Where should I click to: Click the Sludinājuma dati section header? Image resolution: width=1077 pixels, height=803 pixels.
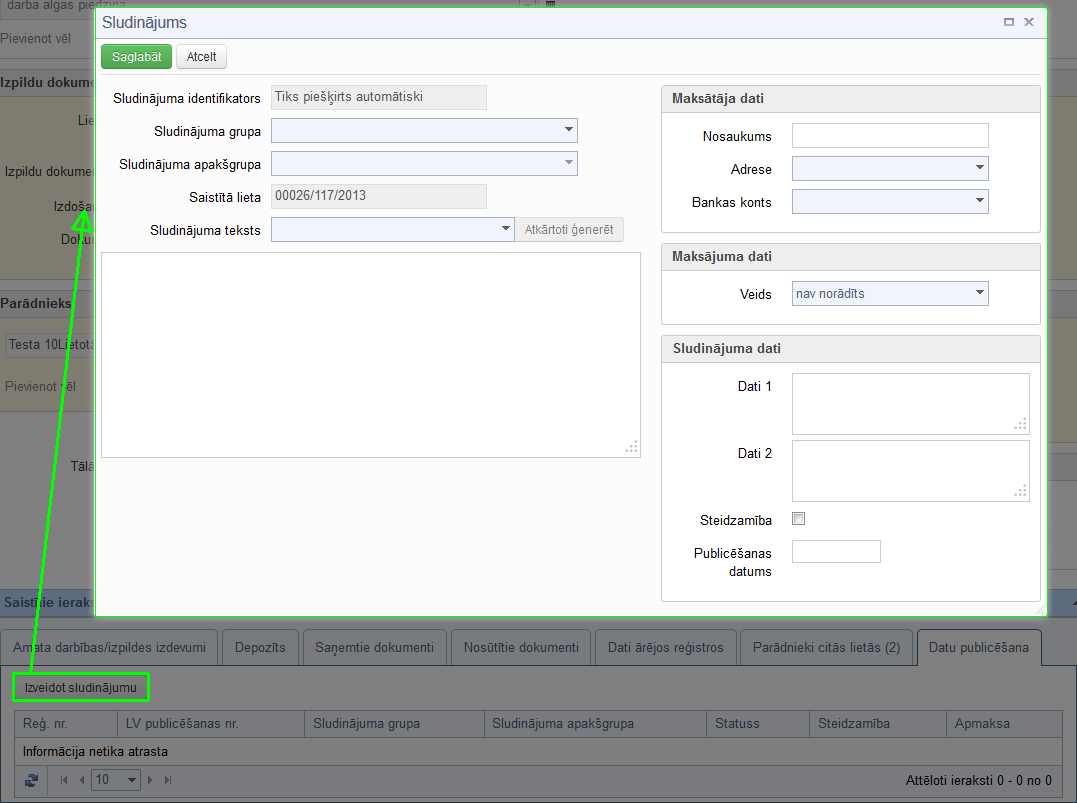(x=850, y=349)
